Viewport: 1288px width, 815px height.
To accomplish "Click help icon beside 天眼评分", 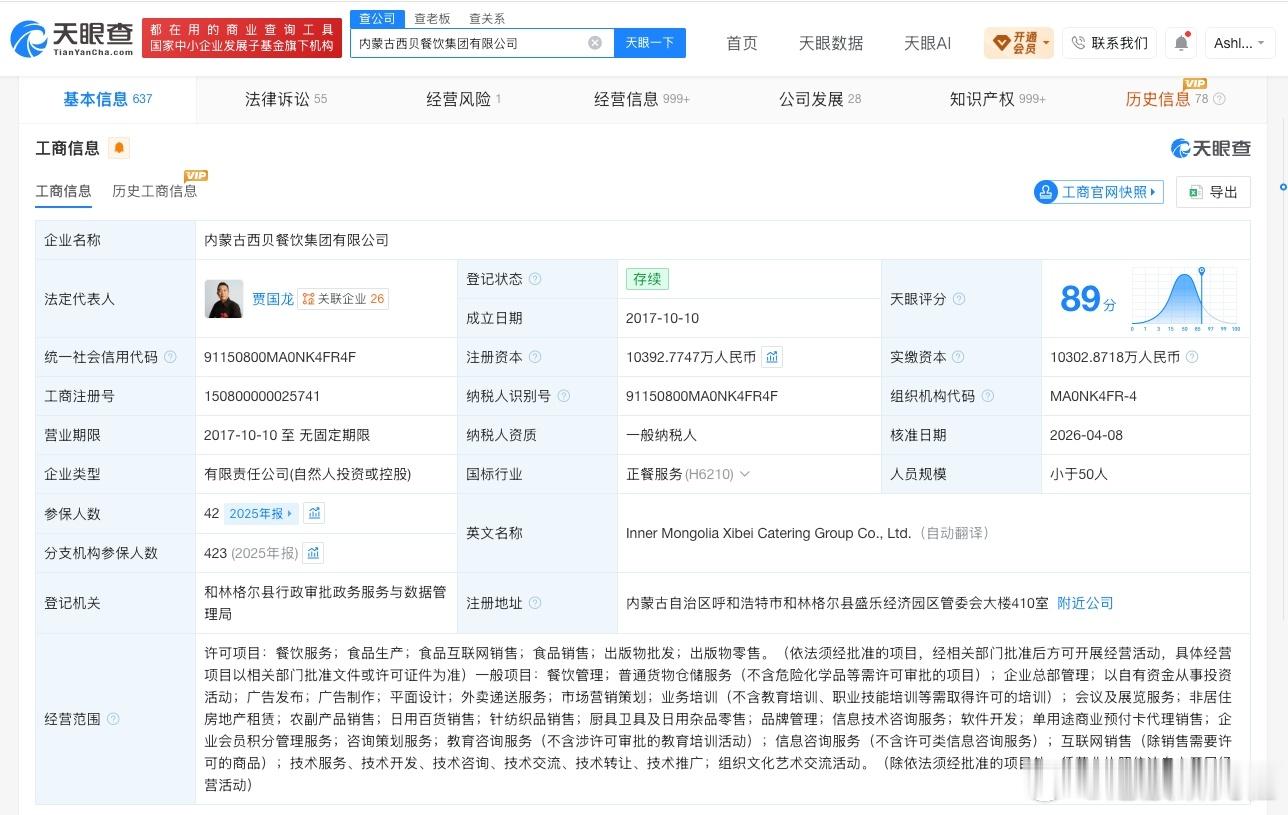I will pos(959,299).
